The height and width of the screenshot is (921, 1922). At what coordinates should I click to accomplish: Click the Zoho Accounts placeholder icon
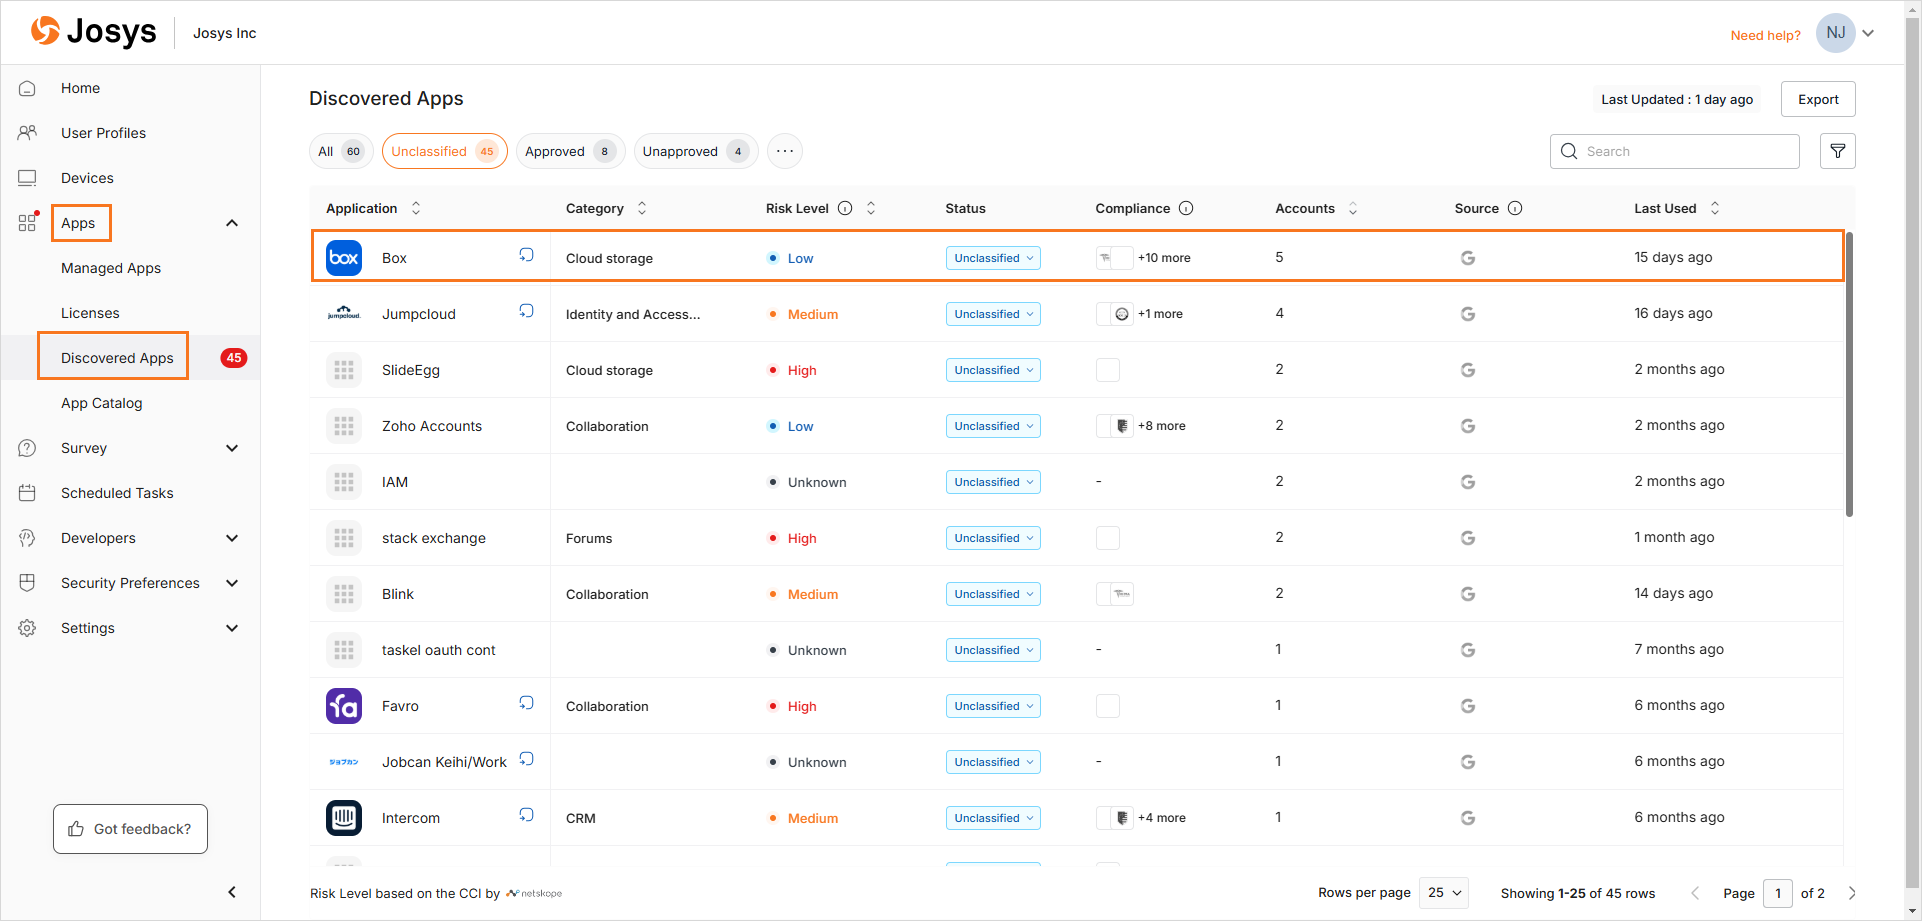344,426
